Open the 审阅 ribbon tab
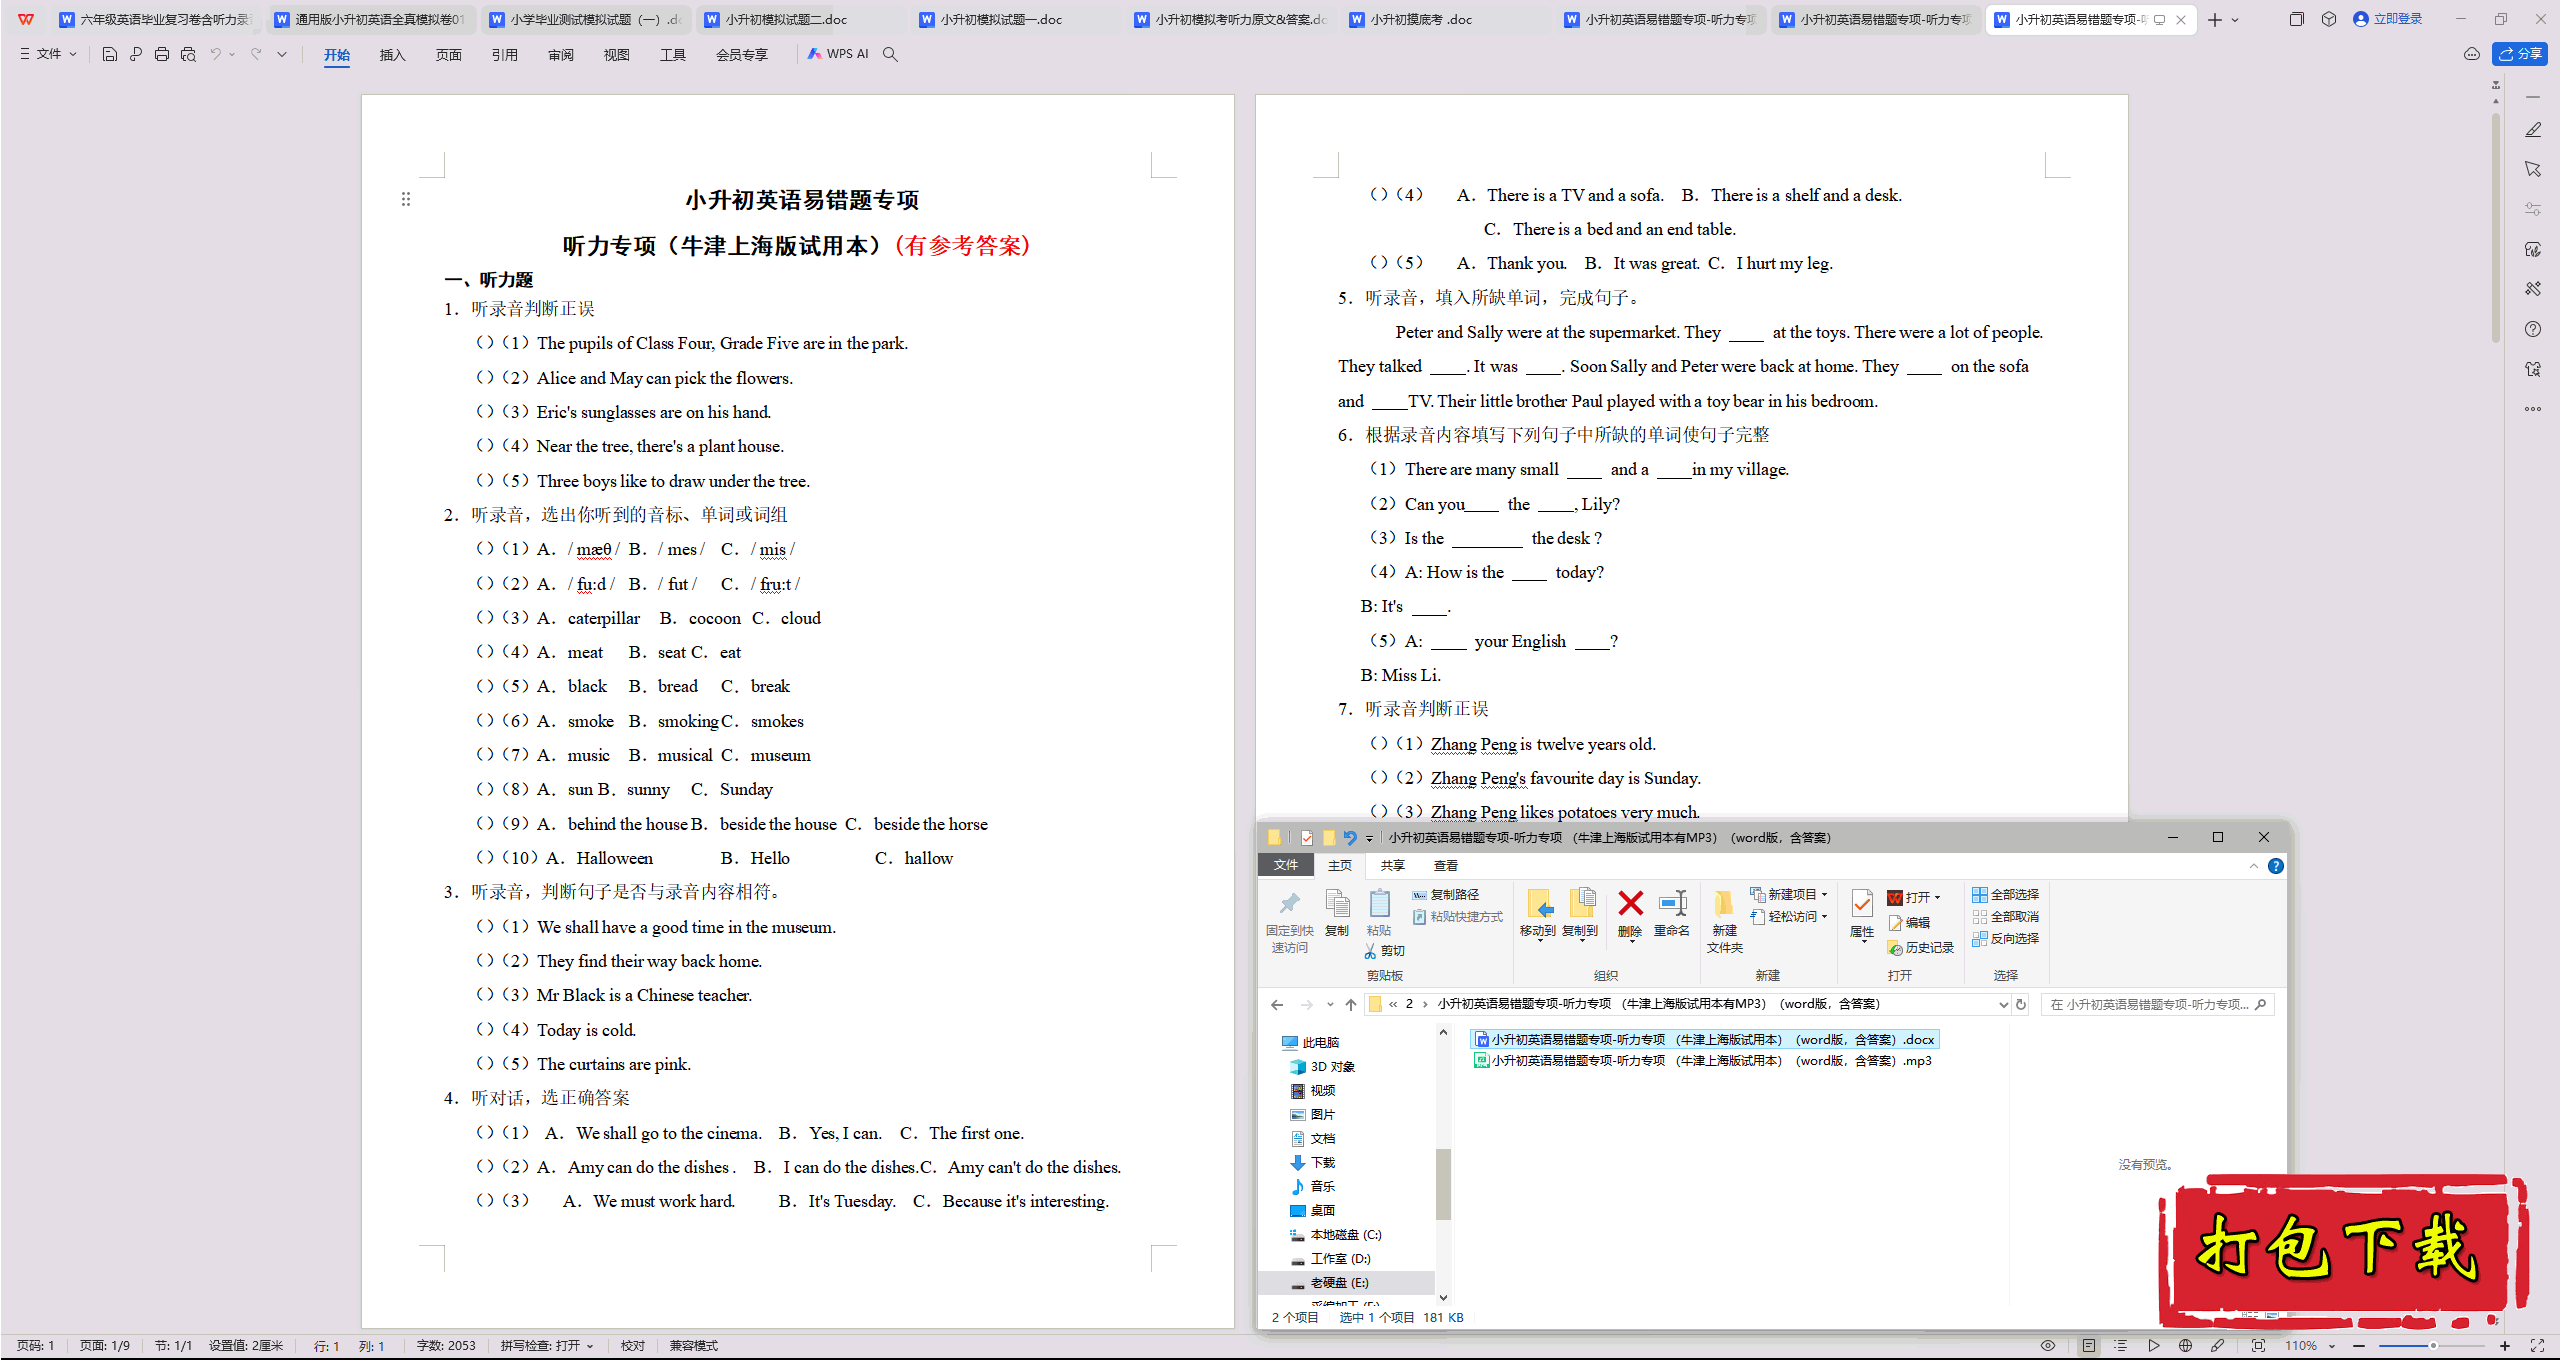 [x=560, y=55]
